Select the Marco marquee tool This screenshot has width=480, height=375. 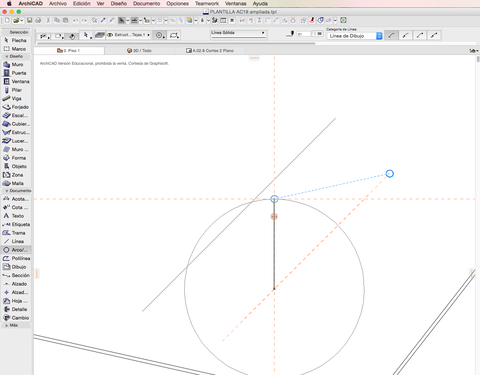point(16,49)
